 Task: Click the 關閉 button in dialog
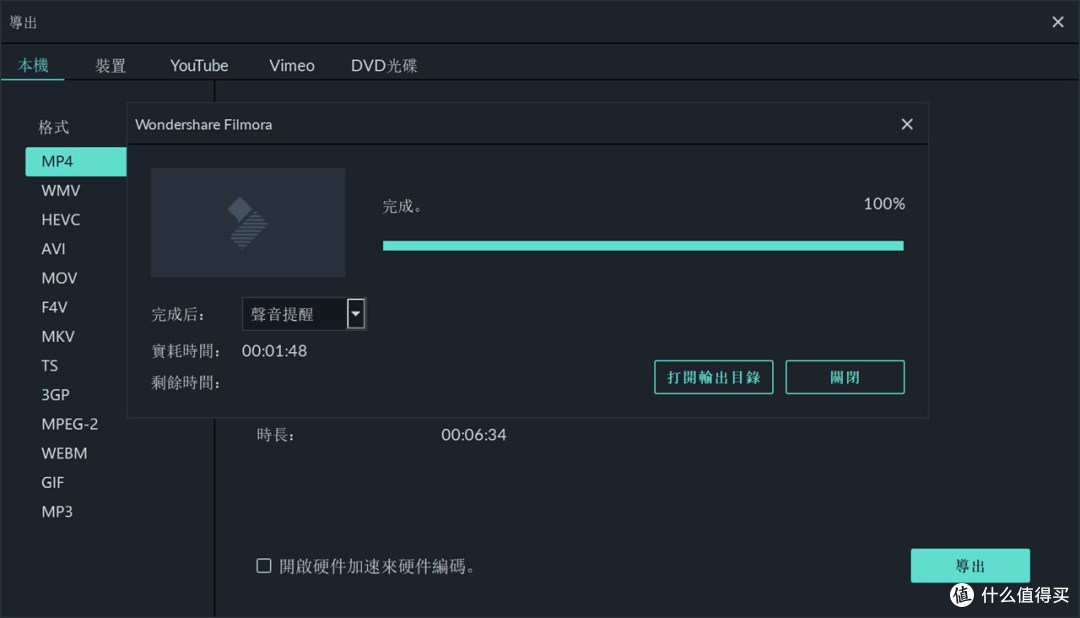pos(844,377)
